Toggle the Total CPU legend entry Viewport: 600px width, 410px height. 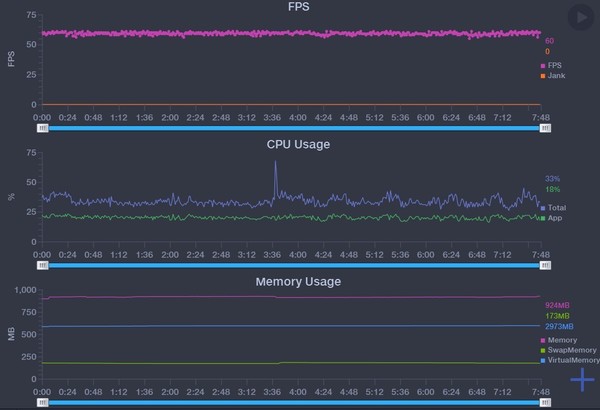[x=553, y=208]
